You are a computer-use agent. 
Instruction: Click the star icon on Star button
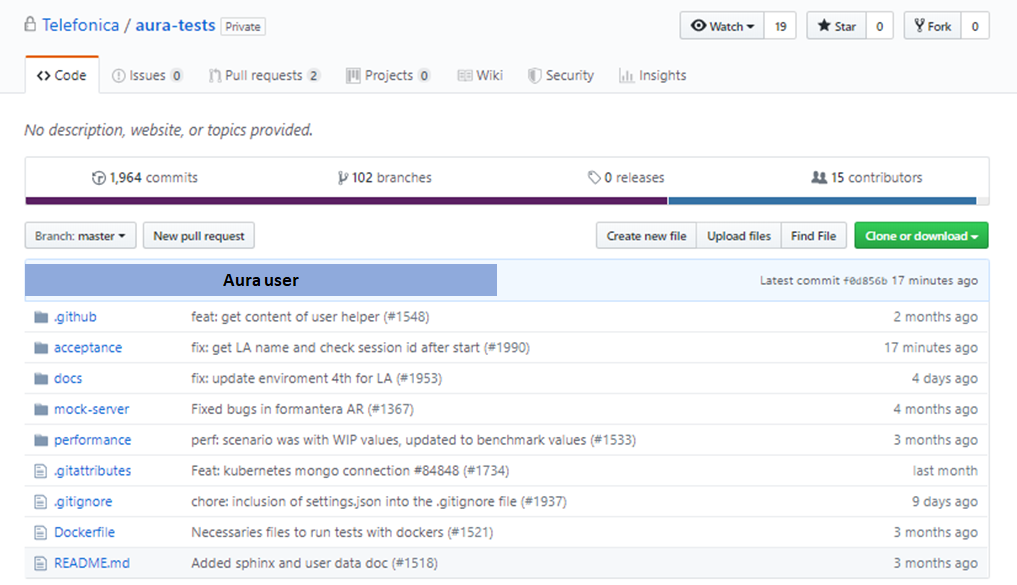click(824, 26)
